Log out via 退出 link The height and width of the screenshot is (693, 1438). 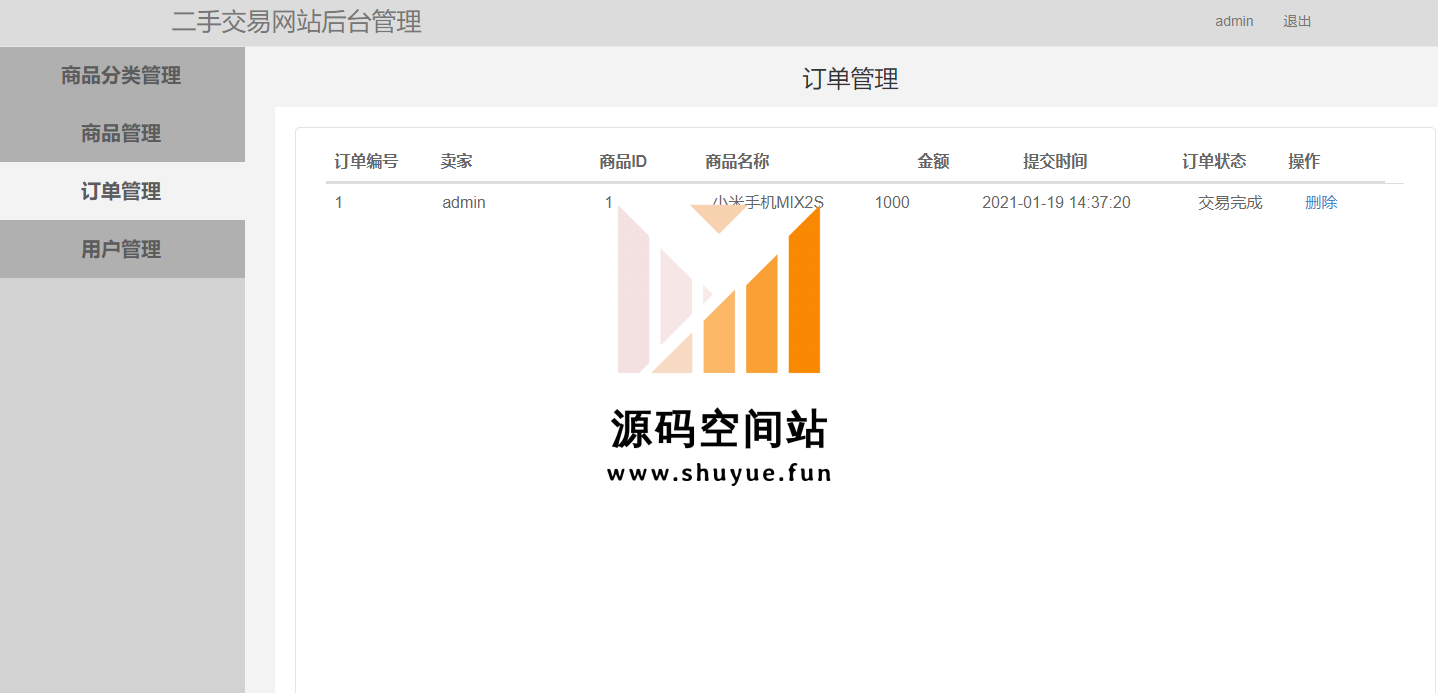coord(1297,21)
